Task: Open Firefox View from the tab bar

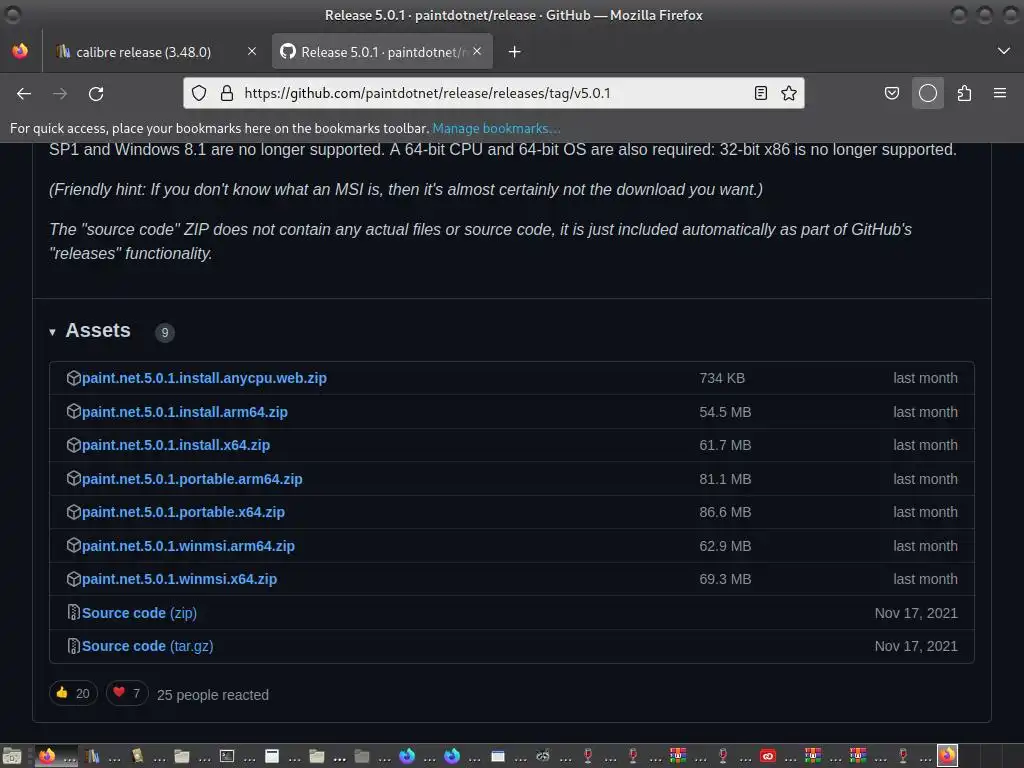Action: click(20, 51)
